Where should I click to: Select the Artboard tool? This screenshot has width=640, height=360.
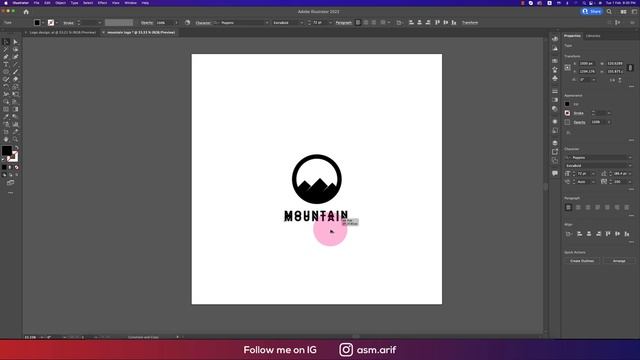(x=6, y=132)
